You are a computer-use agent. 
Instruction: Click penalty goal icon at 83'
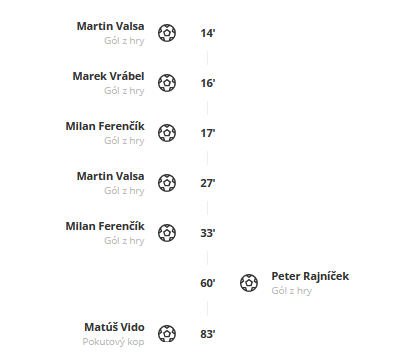[x=167, y=334]
